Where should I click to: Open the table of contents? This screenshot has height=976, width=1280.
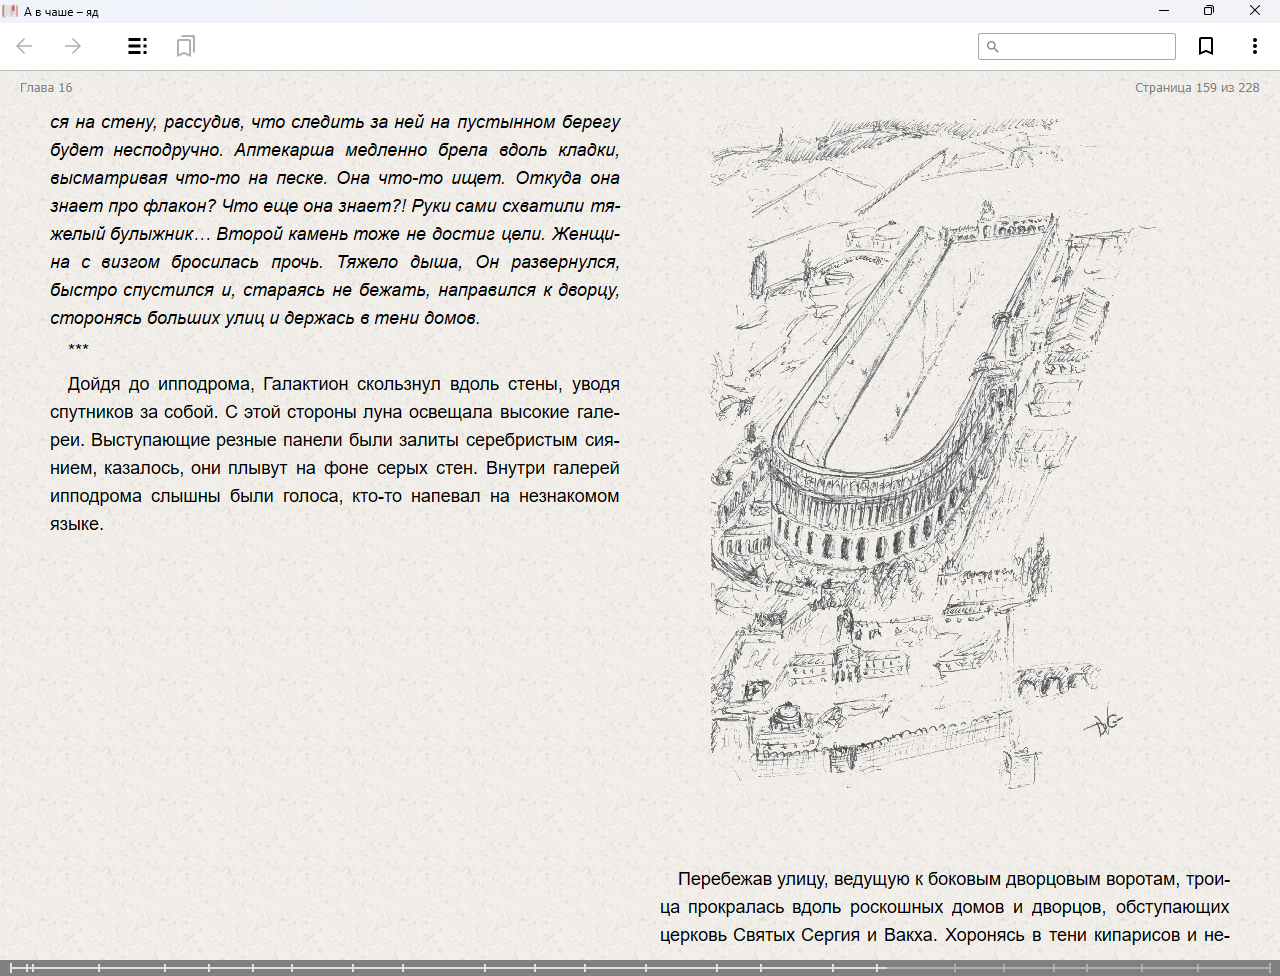tap(138, 46)
